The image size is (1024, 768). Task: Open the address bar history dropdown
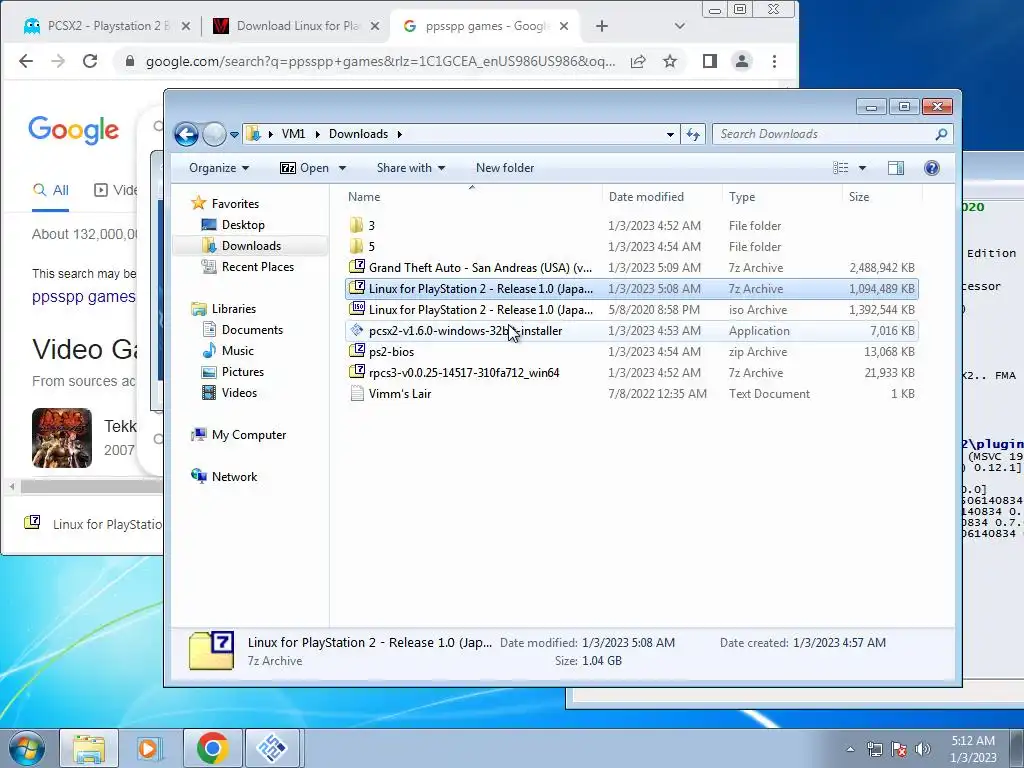[670, 135]
